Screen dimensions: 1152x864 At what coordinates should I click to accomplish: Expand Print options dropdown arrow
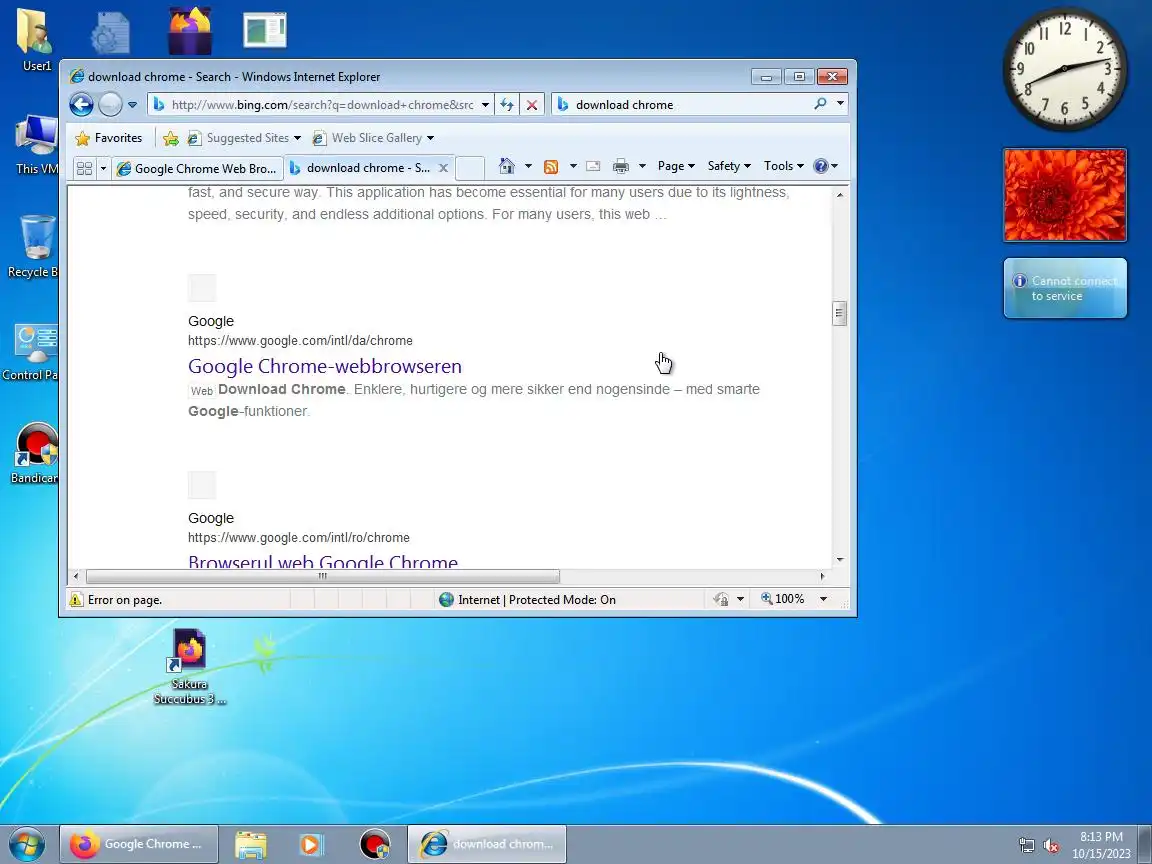tap(642, 166)
